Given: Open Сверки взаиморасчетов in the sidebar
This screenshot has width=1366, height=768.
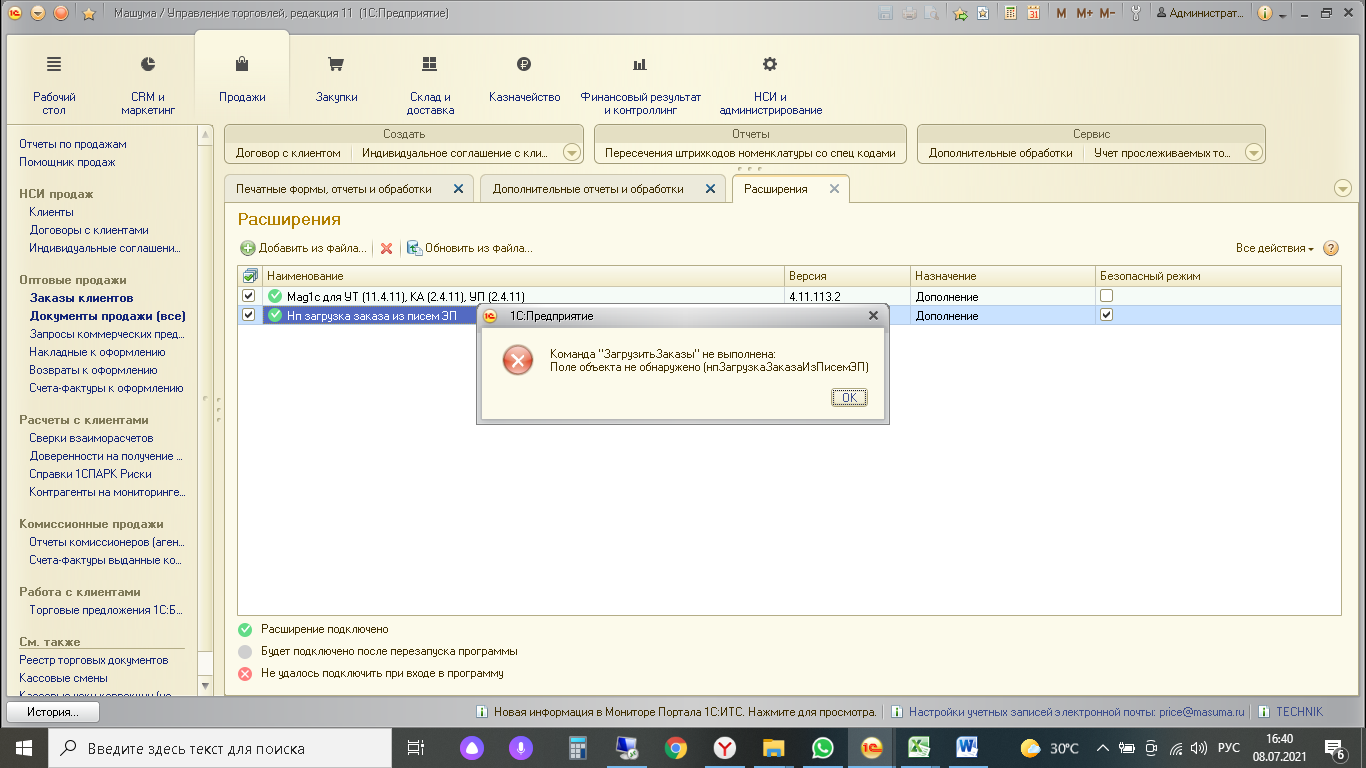Looking at the screenshot, I should click(x=91, y=438).
